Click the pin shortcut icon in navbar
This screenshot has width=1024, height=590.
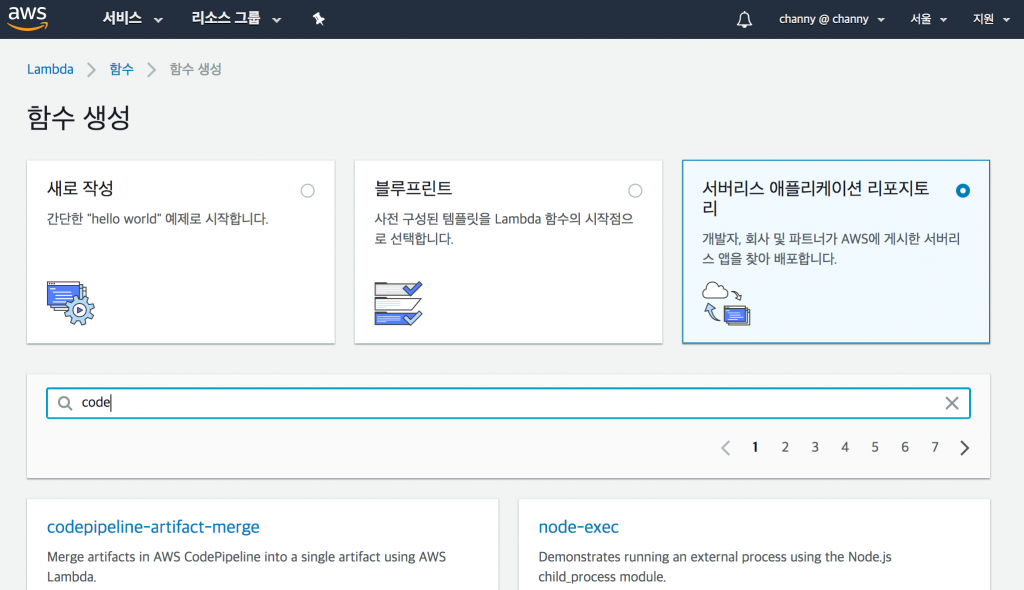[319, 19]
